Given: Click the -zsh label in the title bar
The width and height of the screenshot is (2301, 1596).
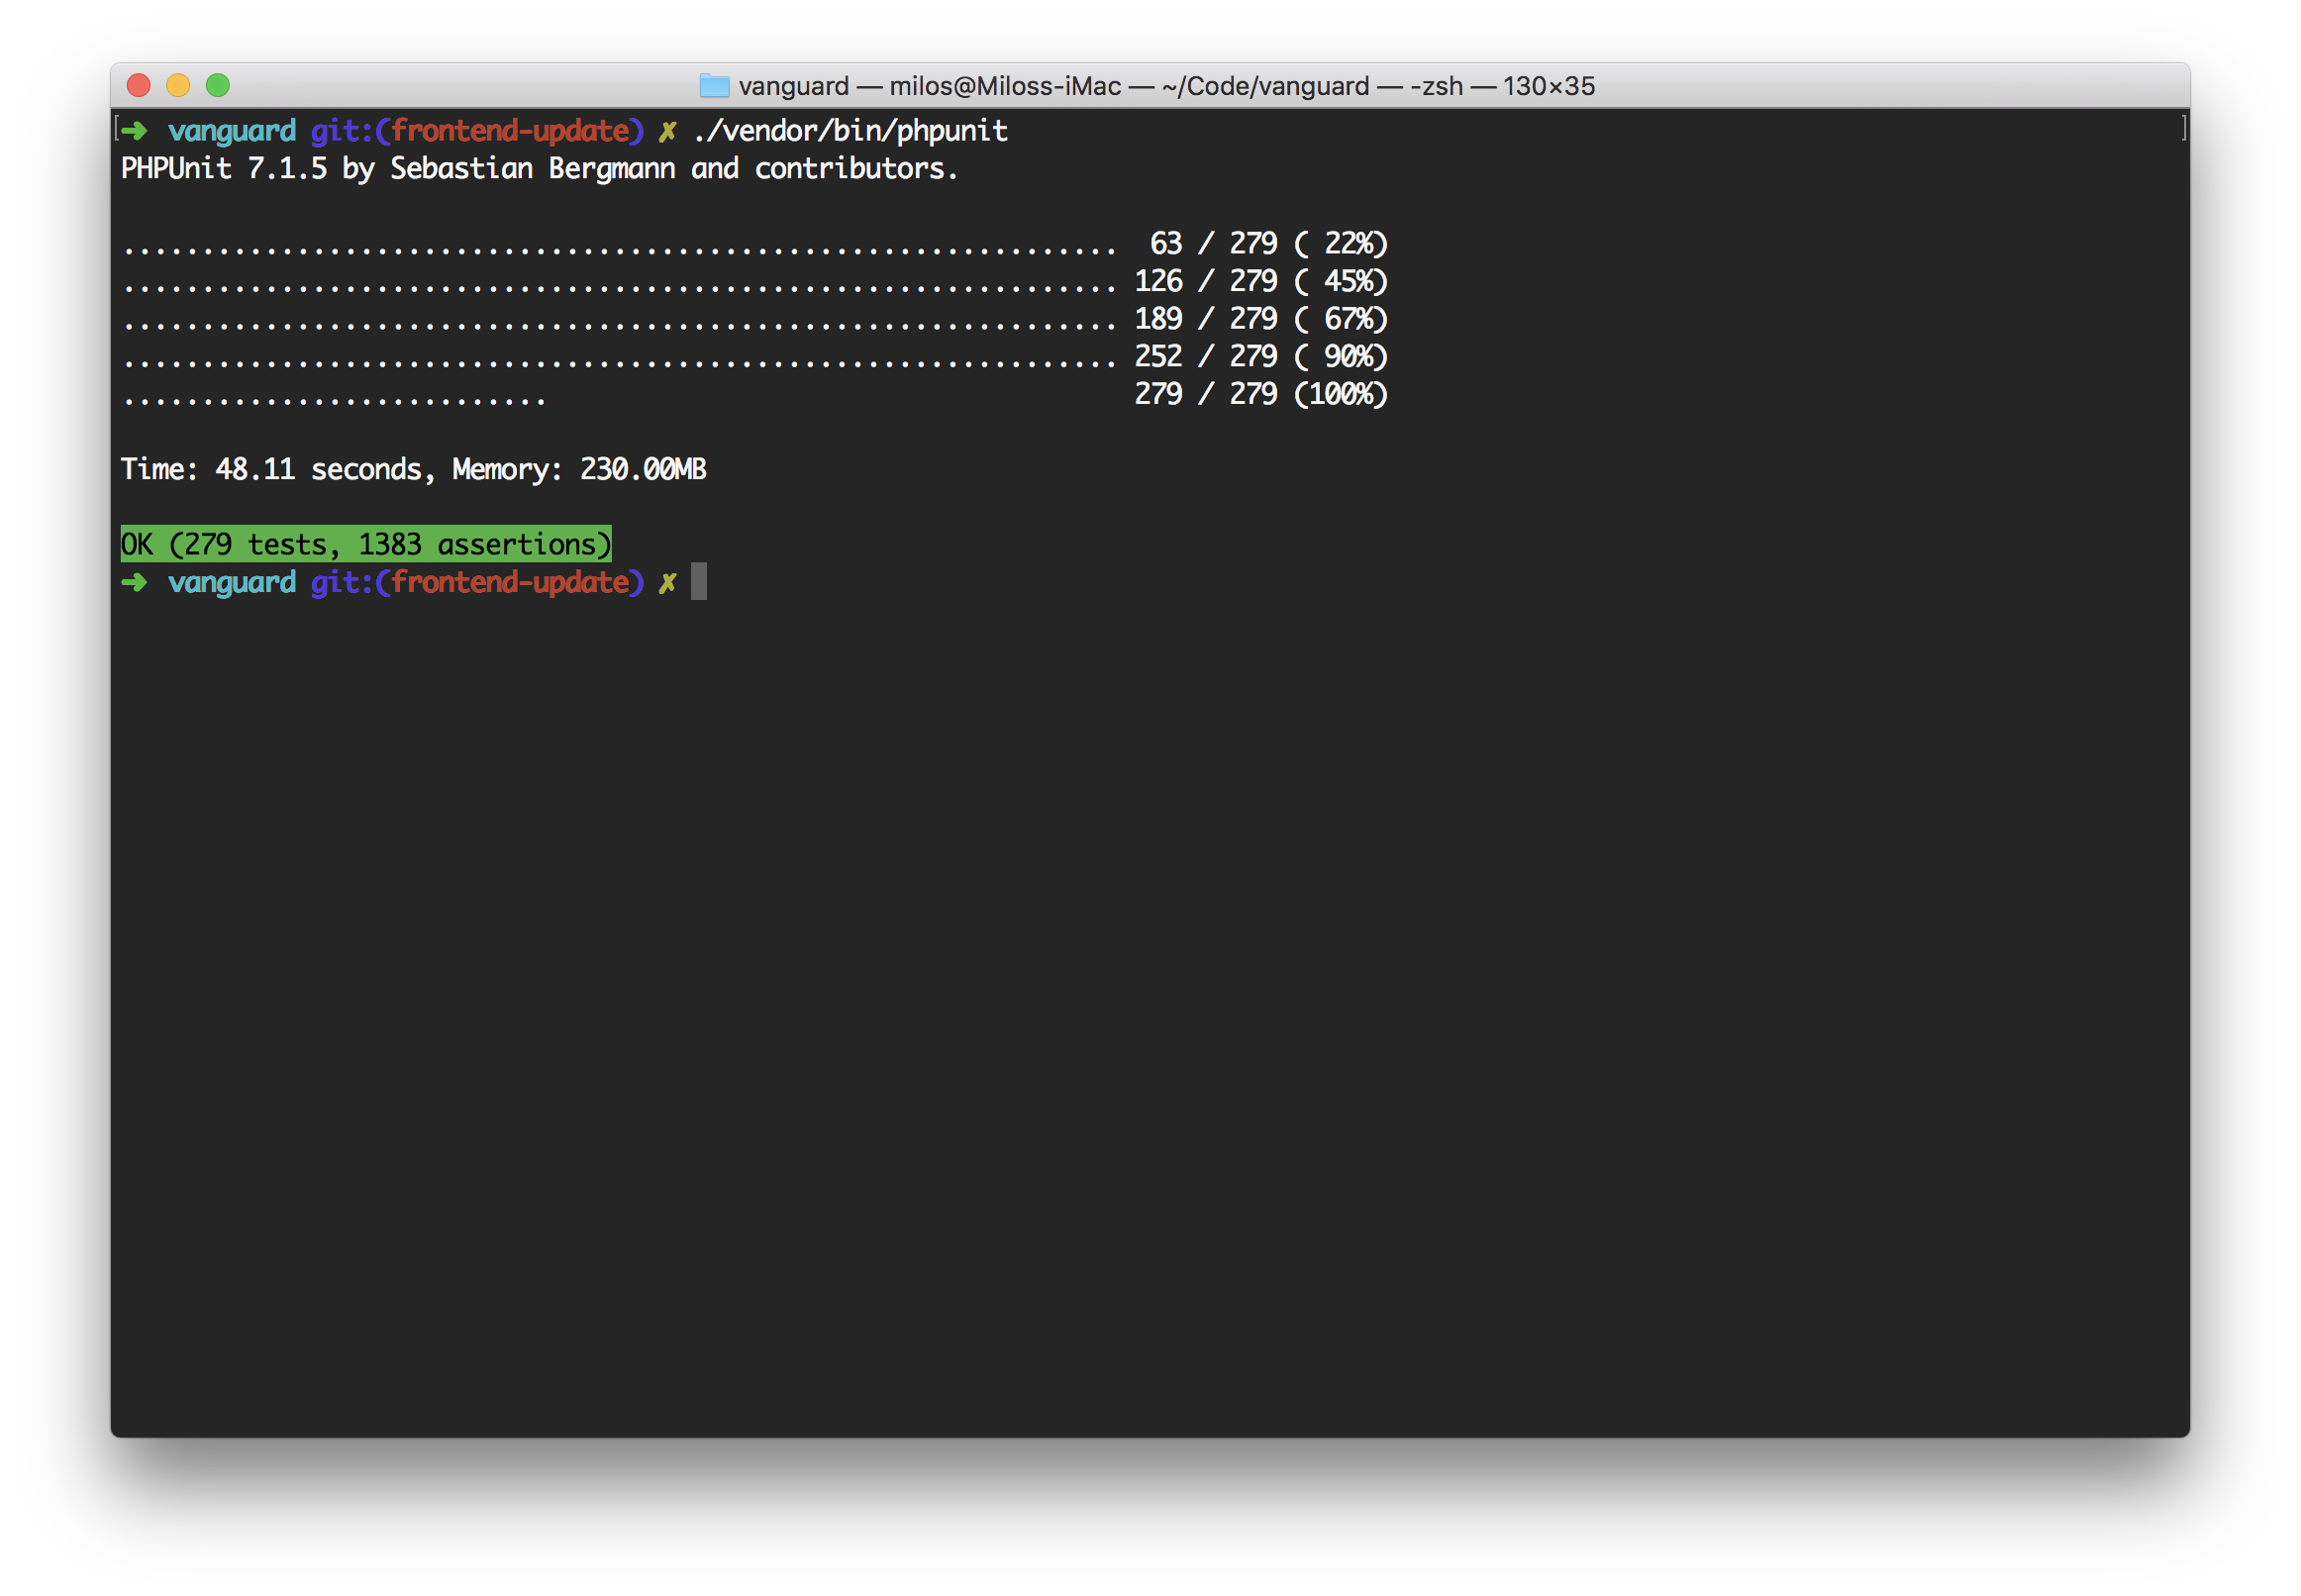Looking at the screenshot, I should 1440,87.
